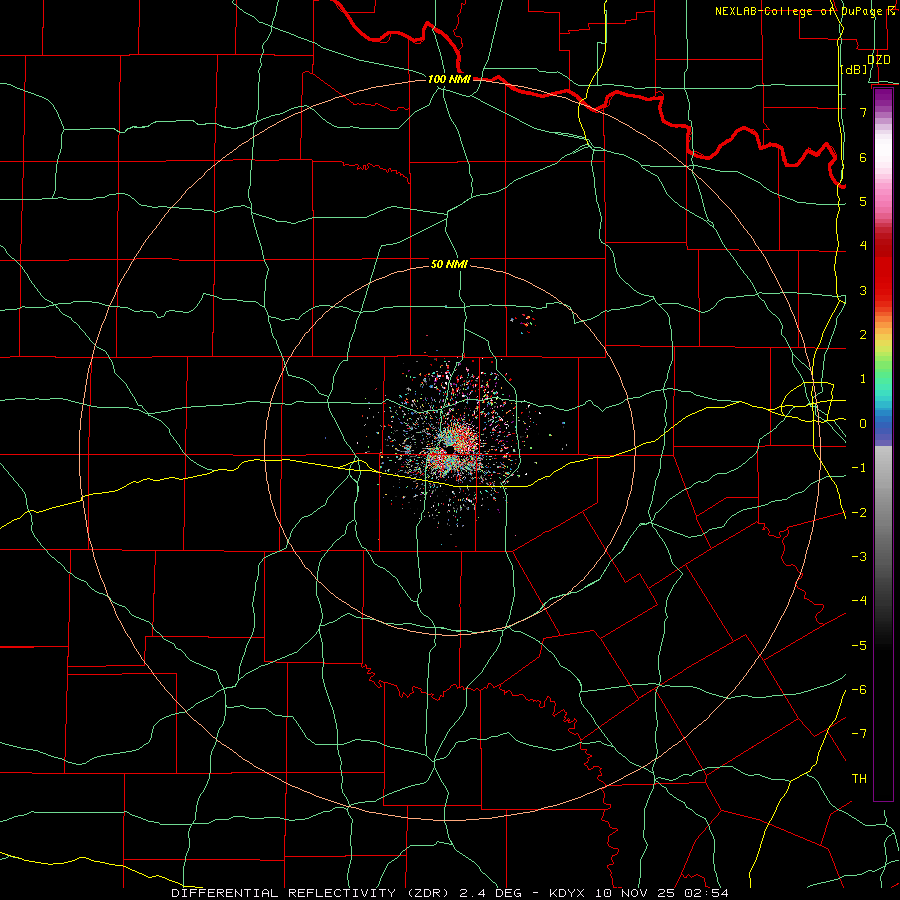Click the 3 value on the color scale
900x900 pixels.
[x=863, y=290]
